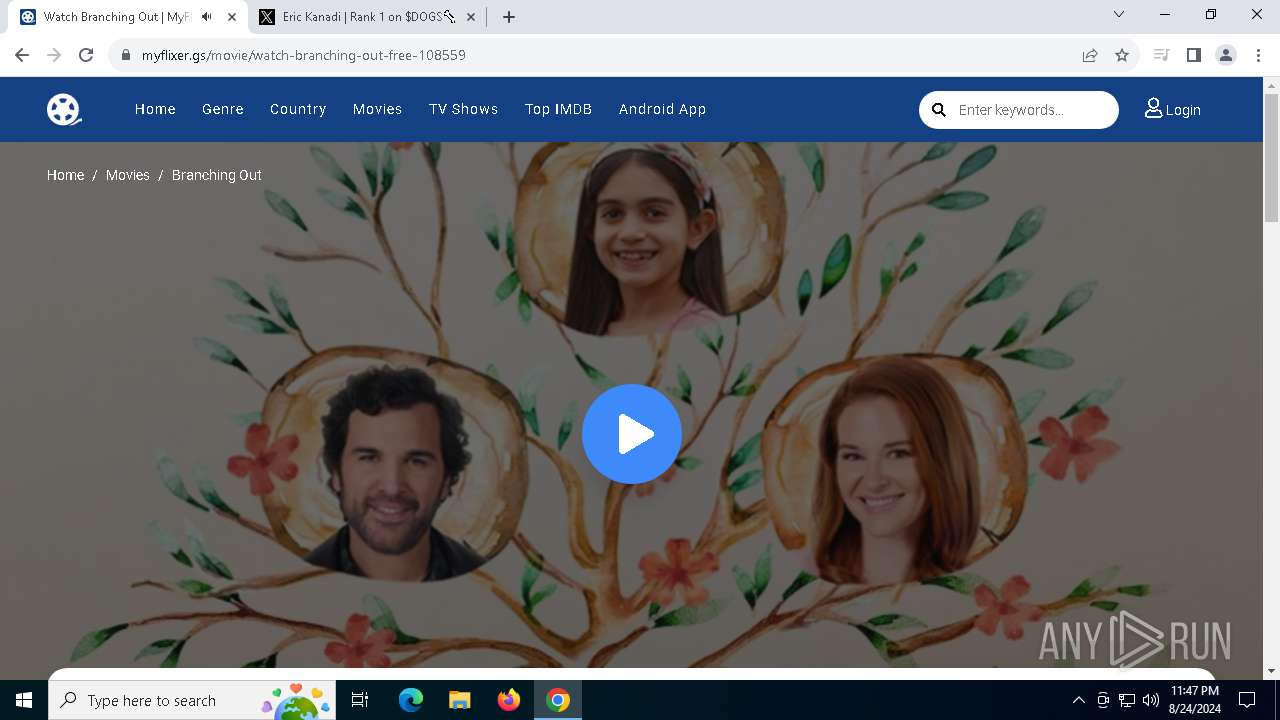The height and width of the screenshot is (720, 1280).
Task: Open the Login link
Action: tap(1173, 109)
